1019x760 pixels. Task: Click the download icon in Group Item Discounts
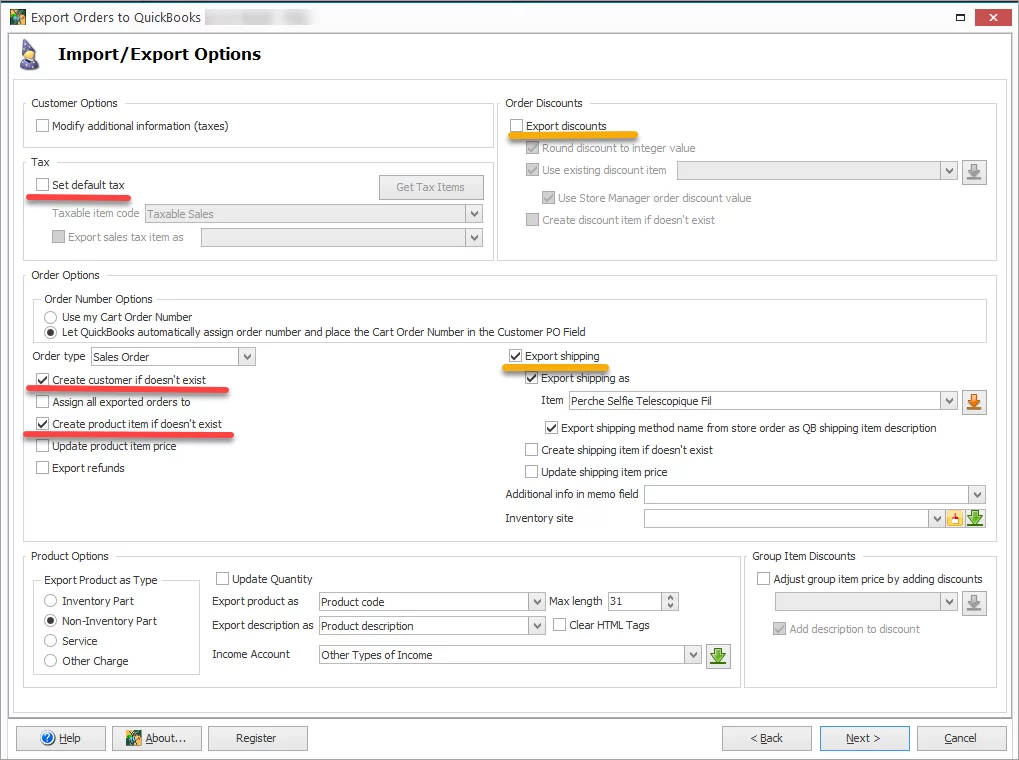coord(974,602)
